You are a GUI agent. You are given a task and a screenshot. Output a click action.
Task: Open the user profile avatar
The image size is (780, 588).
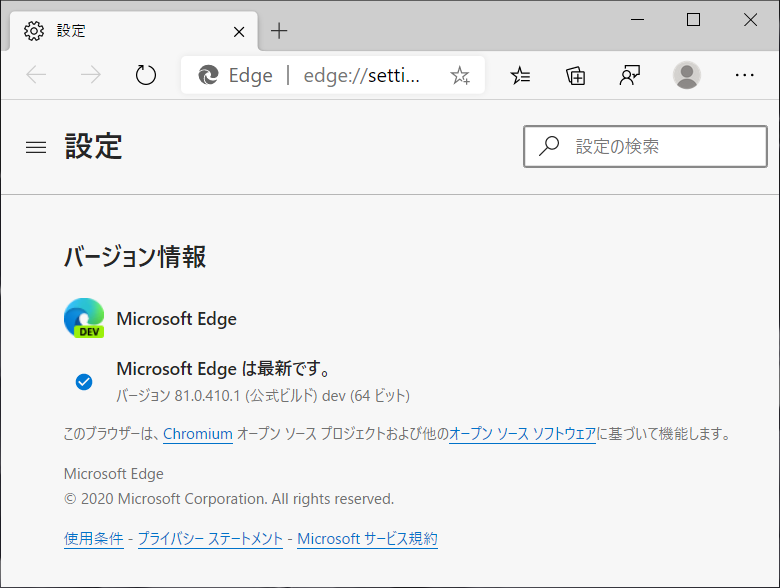click(687, 75)
